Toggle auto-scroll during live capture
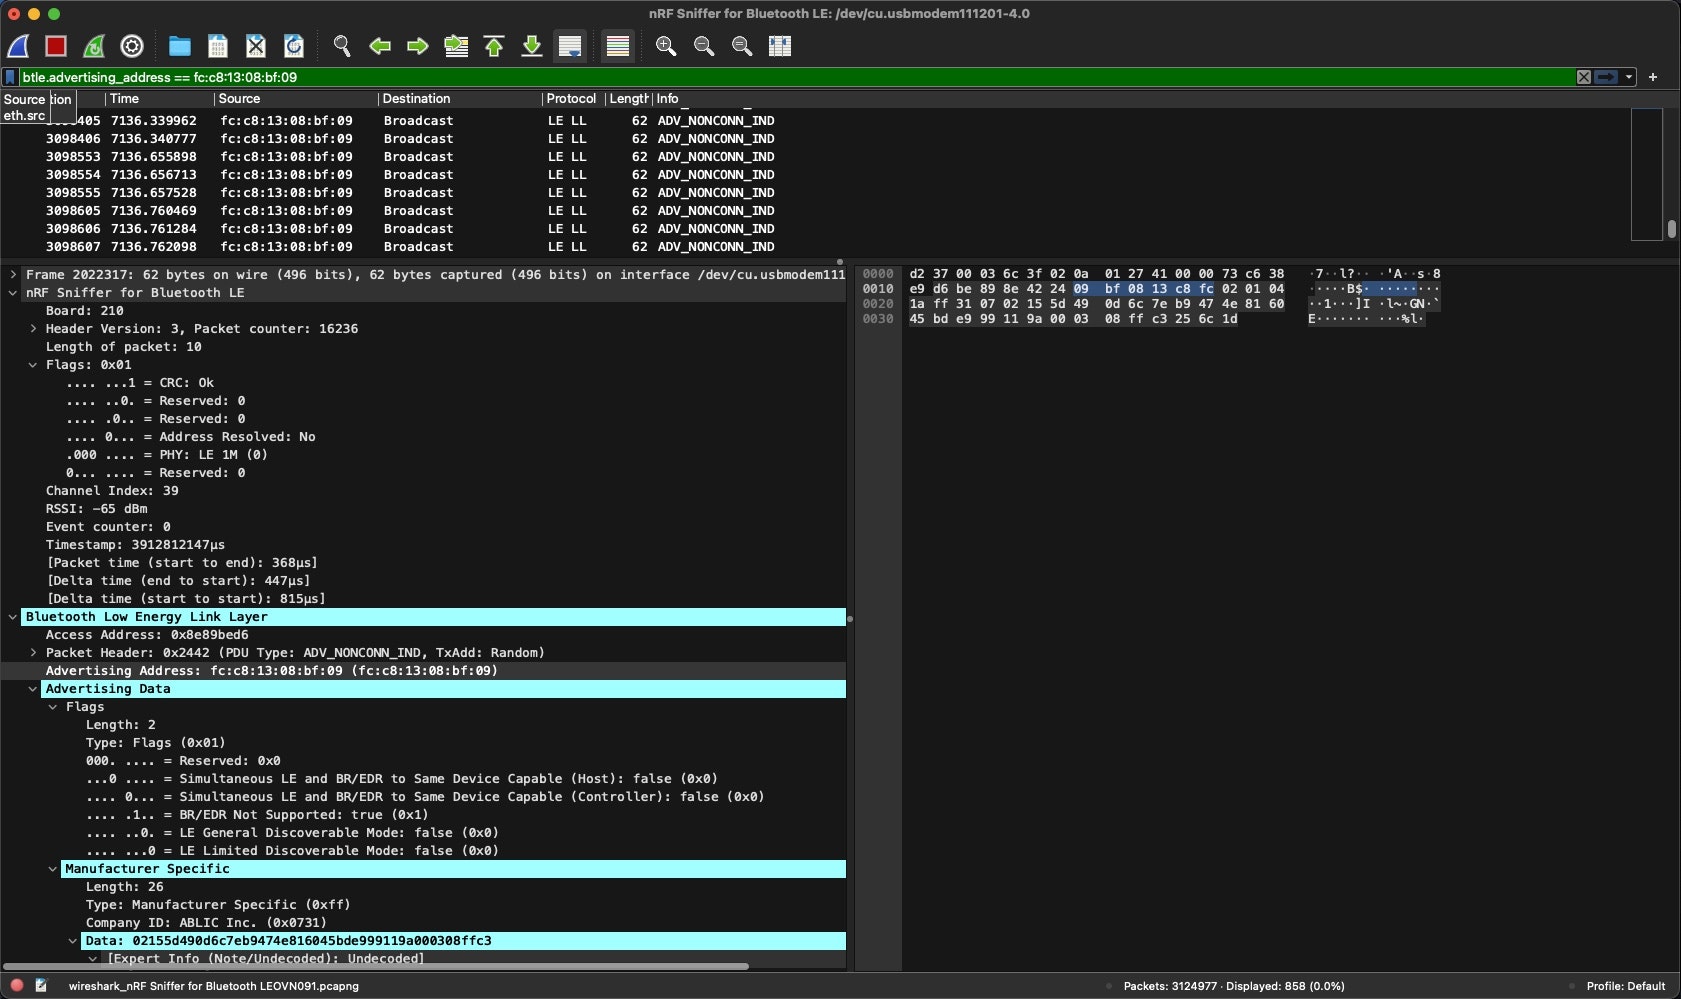The width and height of the screenshot is (1681, 999). click(570, 46)
